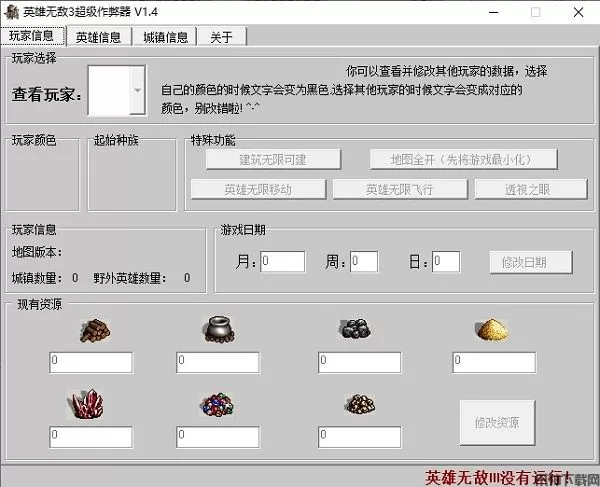Click the 地图版本 label text
600x487 pixels.
[x=37, y=252]
